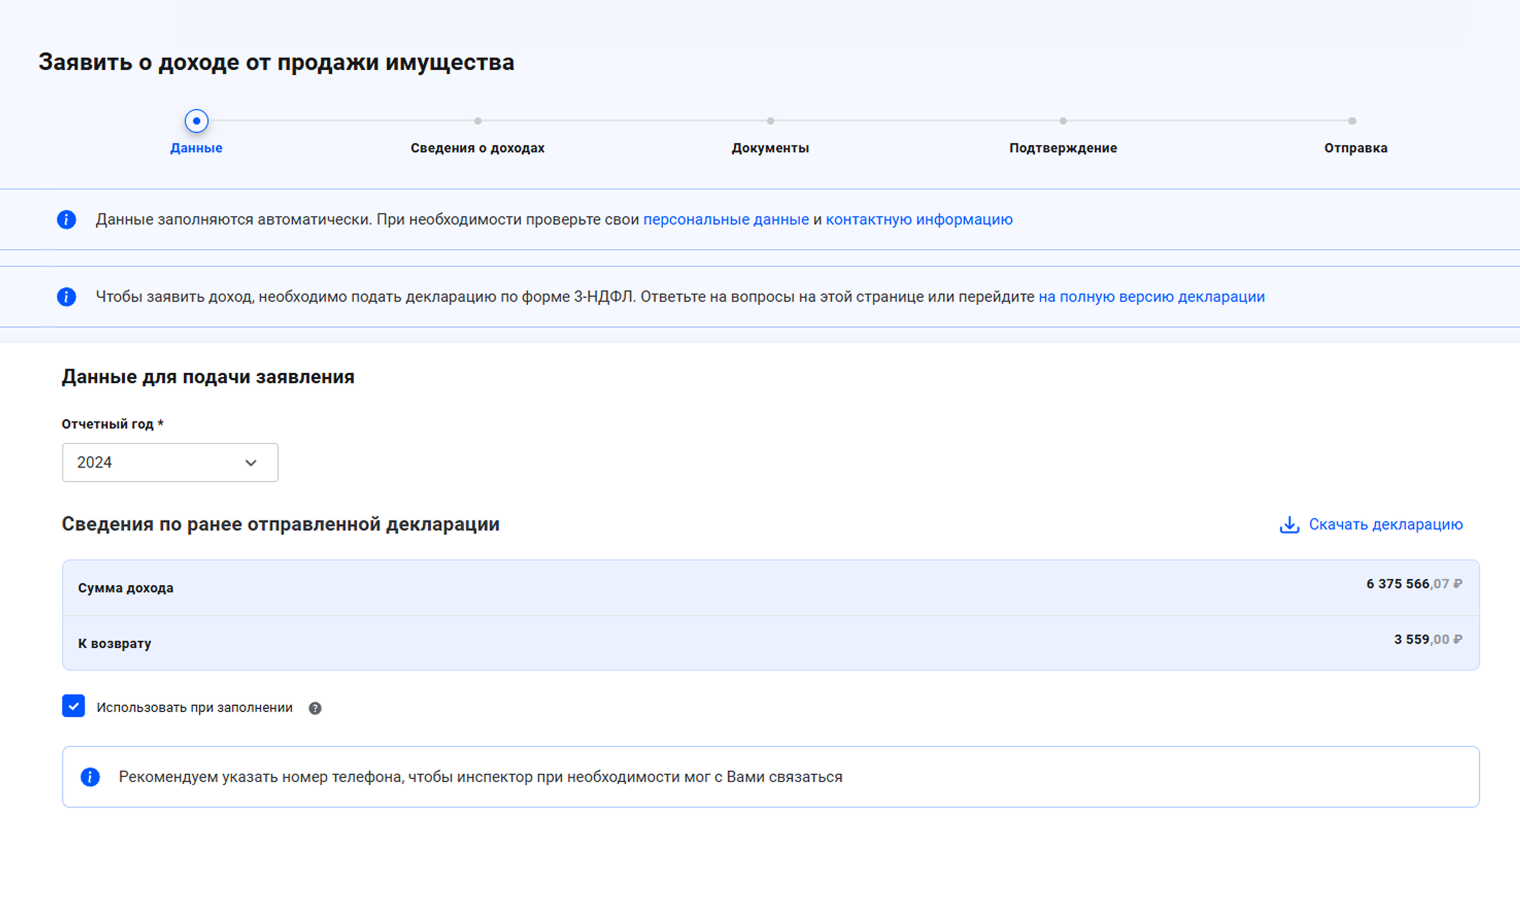Click the Сумма дохода row
Image resolution: width=1520 pixels, height=898 pixels.
(x=770, y=587)
